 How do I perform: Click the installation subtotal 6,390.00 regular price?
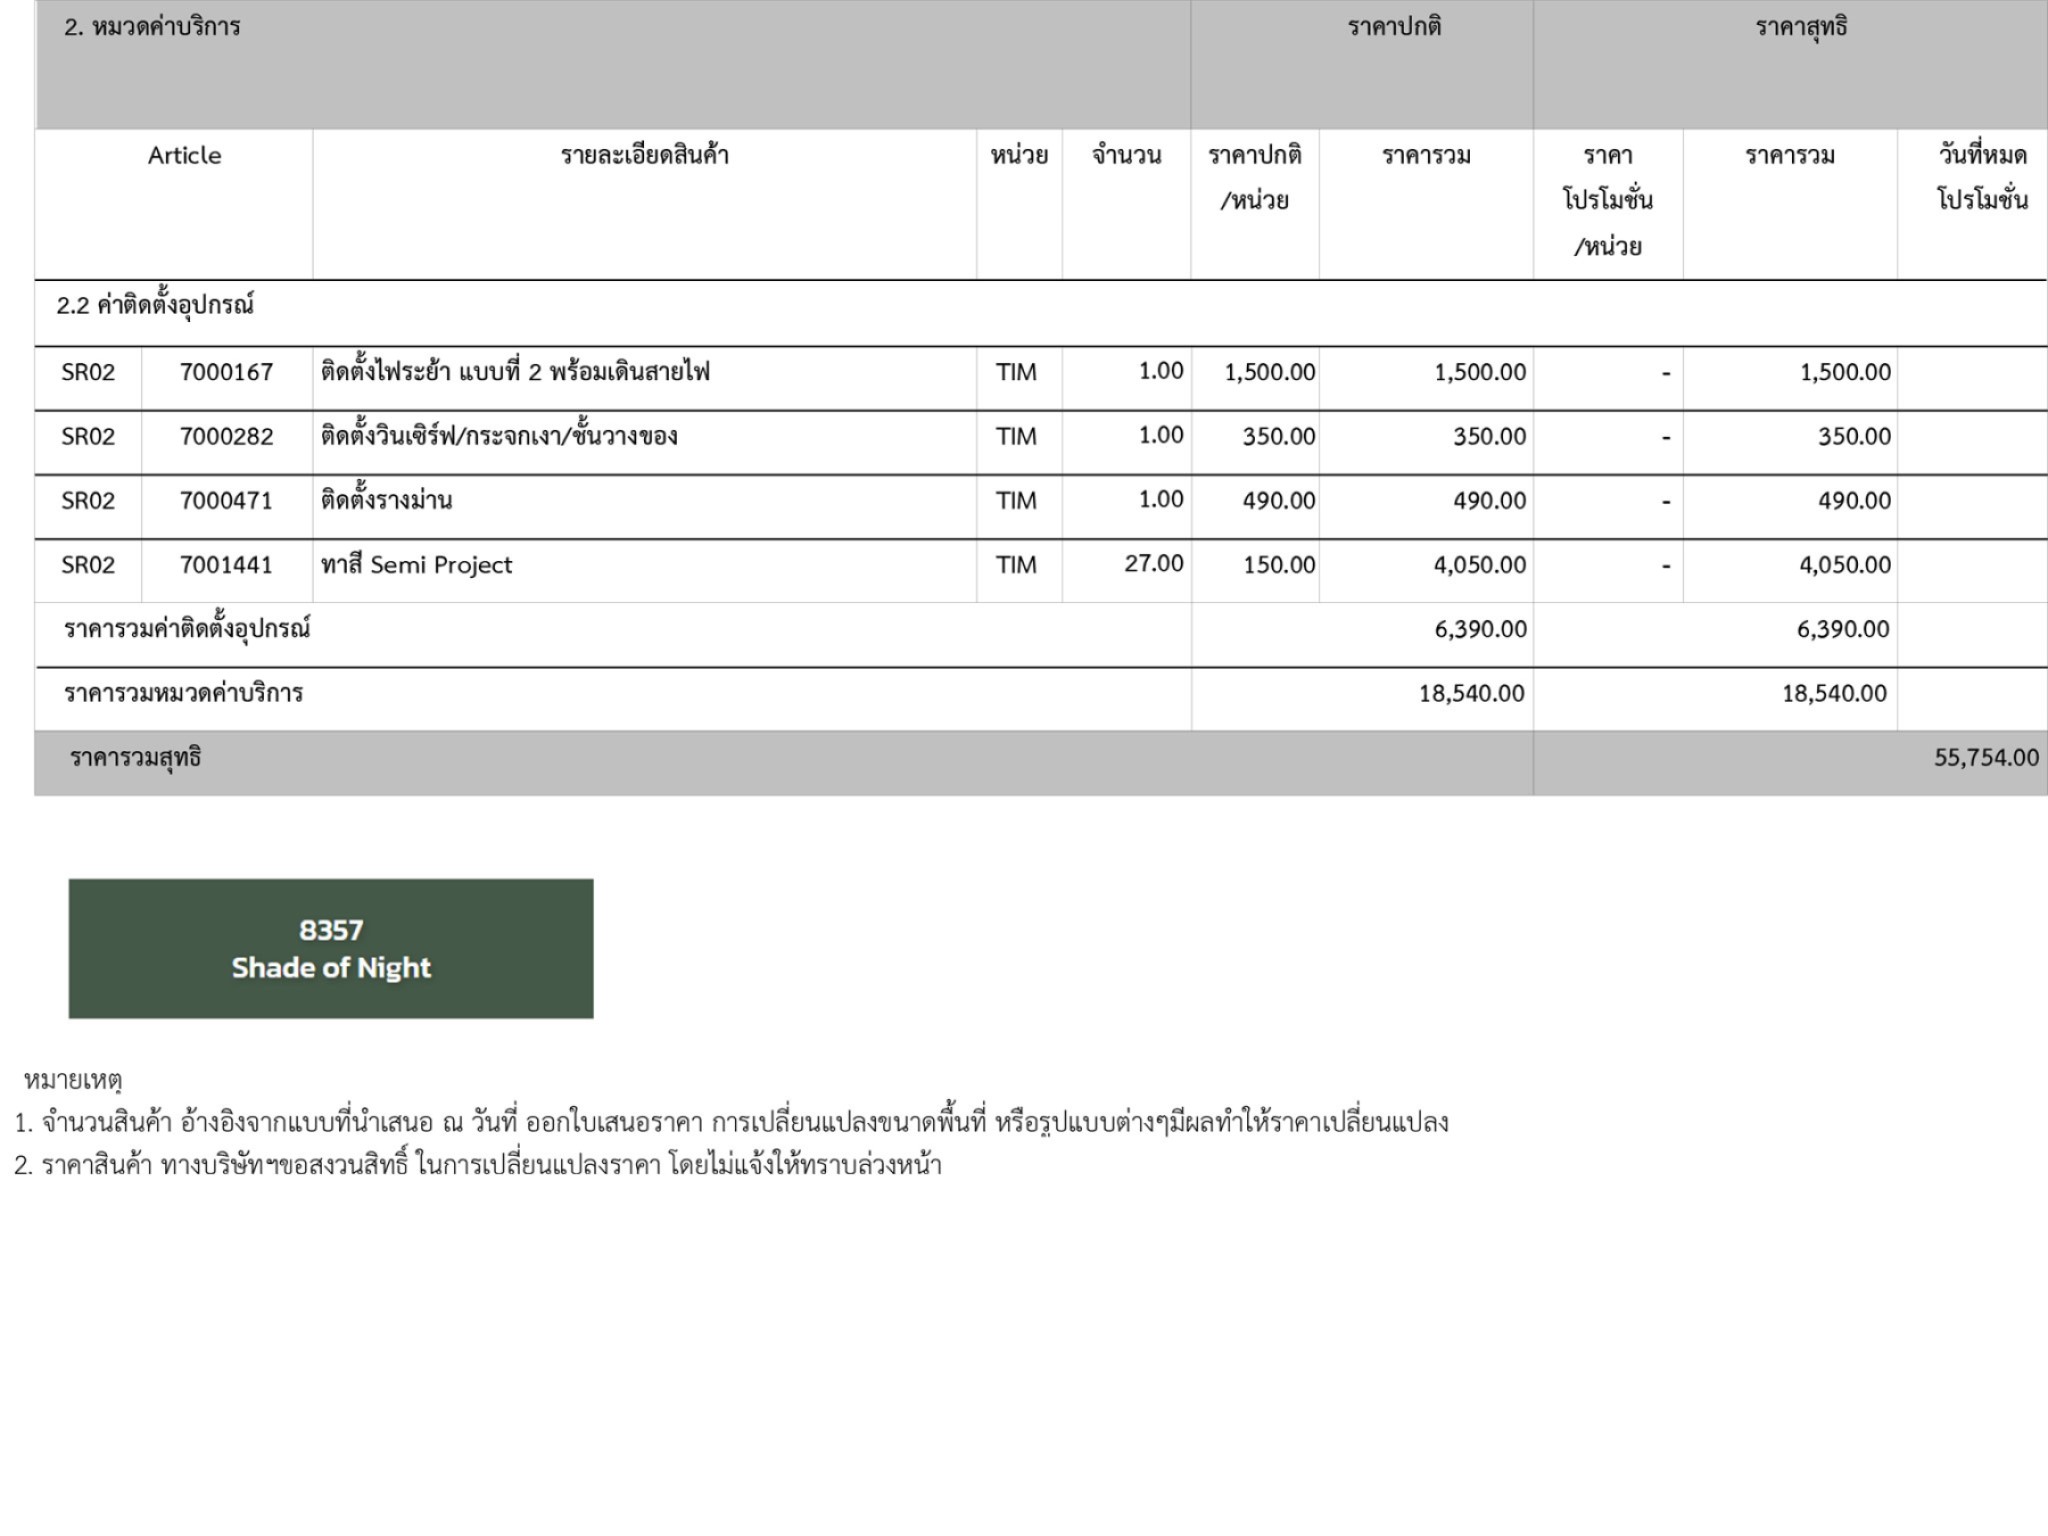click(1480, 630)
